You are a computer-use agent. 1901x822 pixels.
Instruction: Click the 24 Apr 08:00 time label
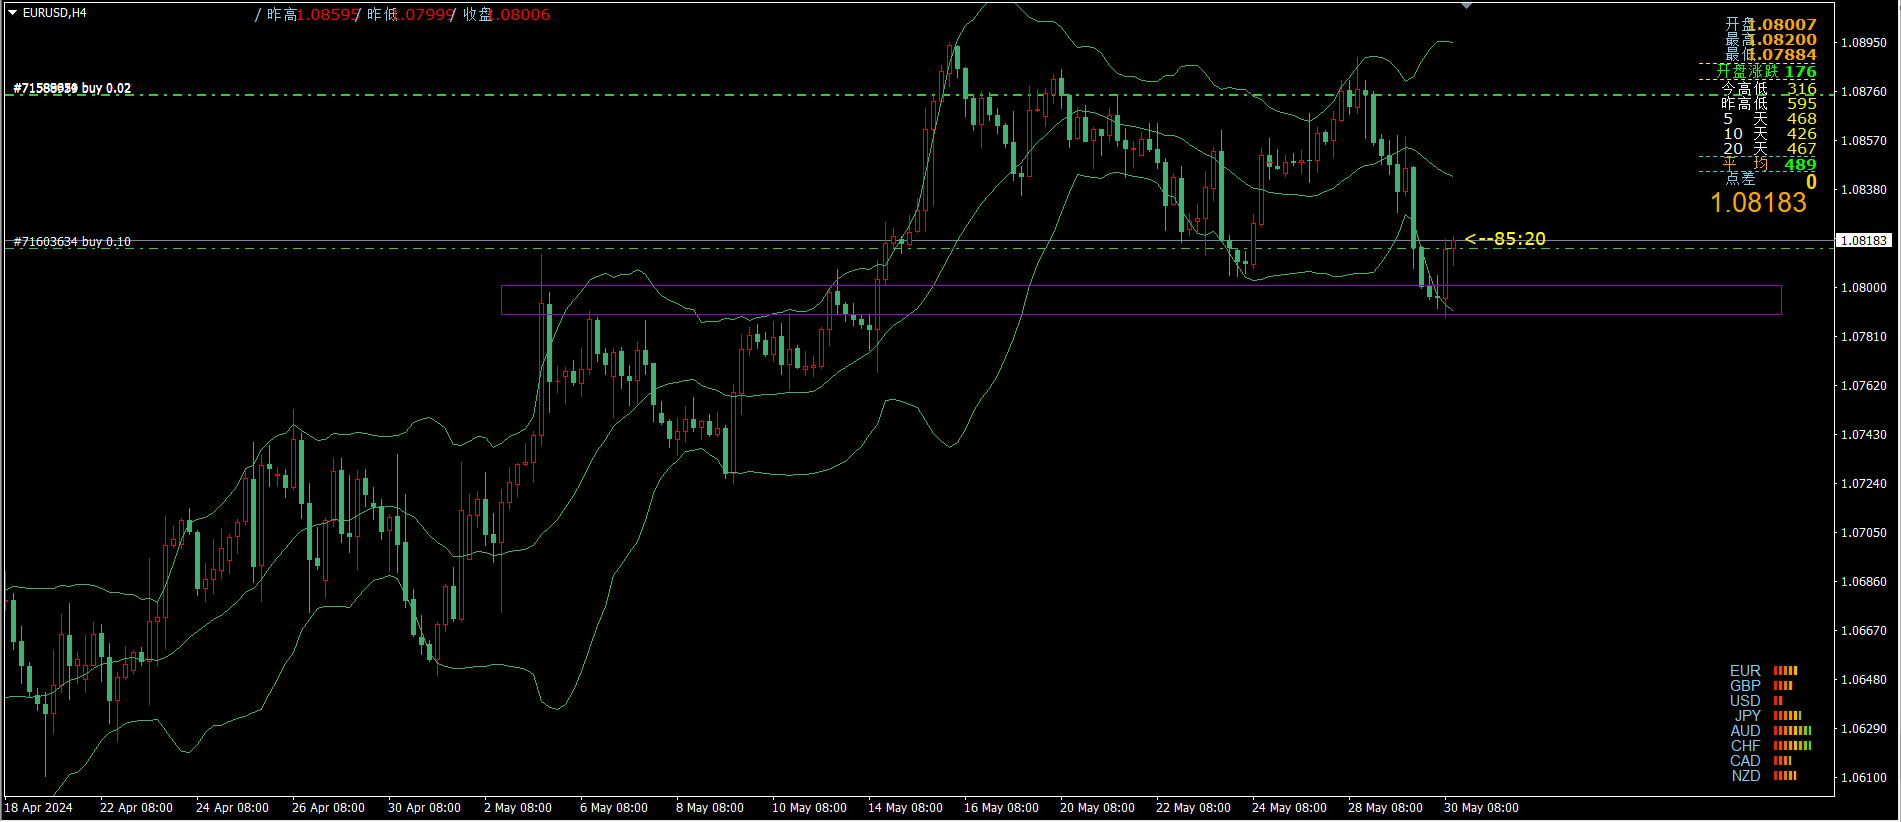[232, 808]
